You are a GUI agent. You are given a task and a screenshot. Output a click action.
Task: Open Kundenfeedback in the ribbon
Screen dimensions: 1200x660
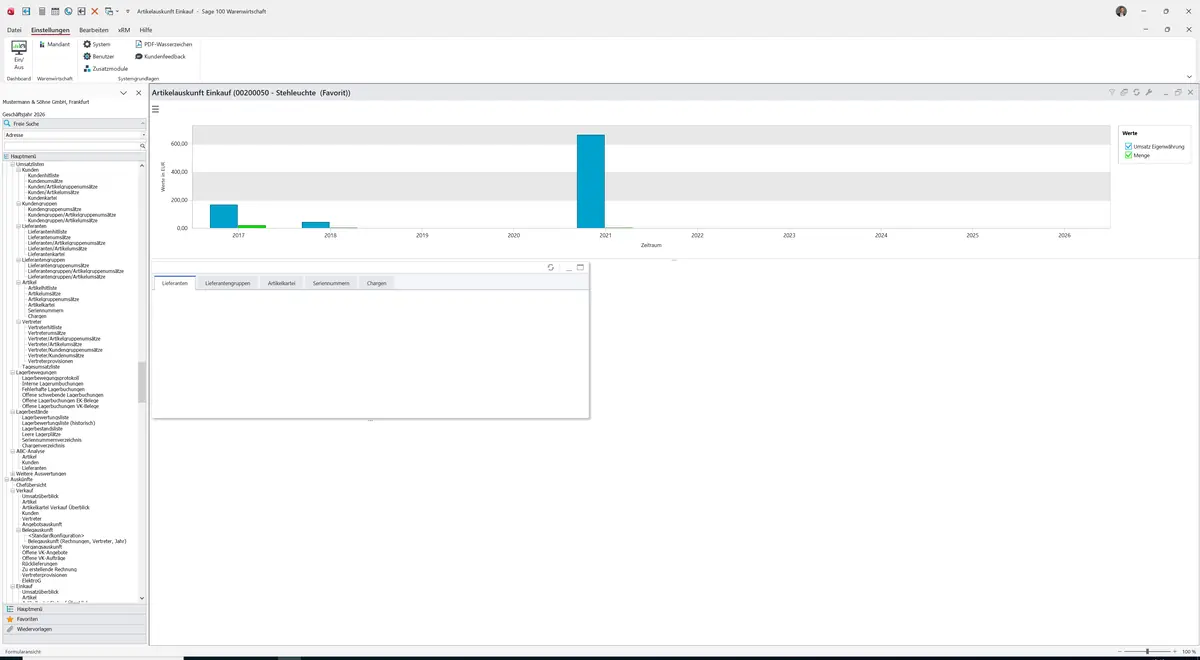161,56
